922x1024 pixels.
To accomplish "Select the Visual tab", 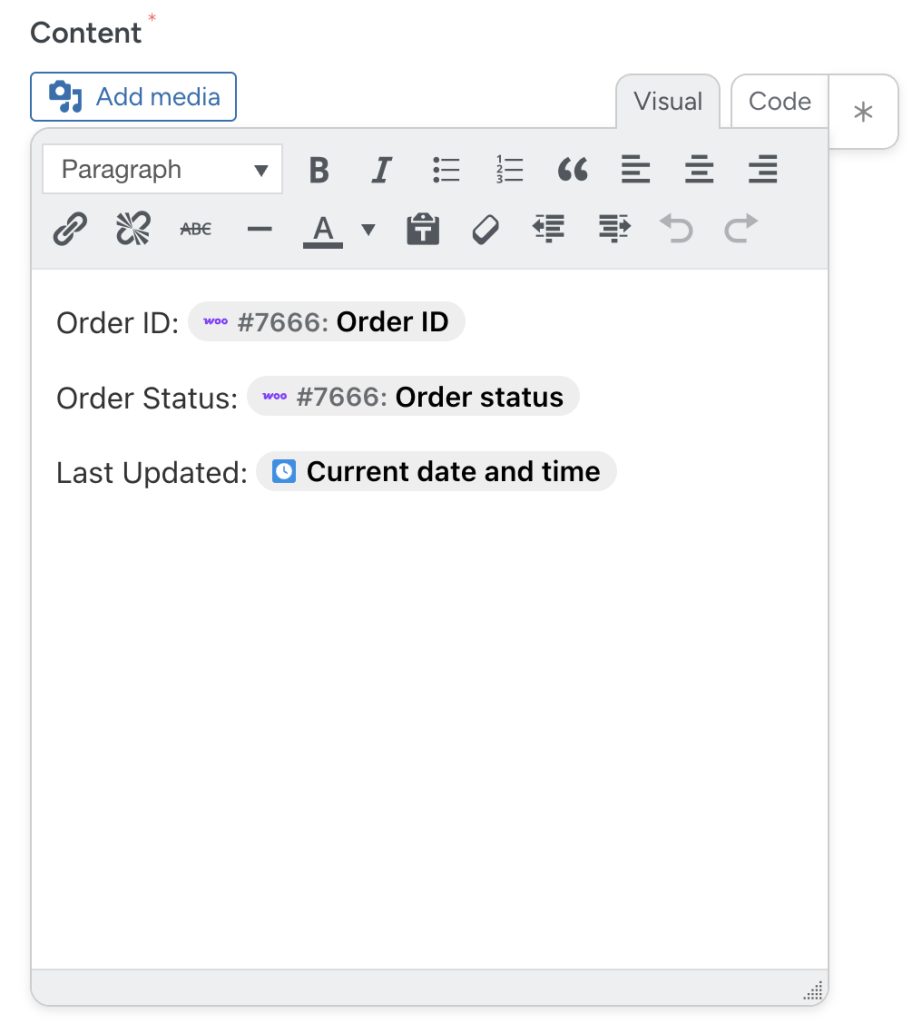I will point(667,100).
